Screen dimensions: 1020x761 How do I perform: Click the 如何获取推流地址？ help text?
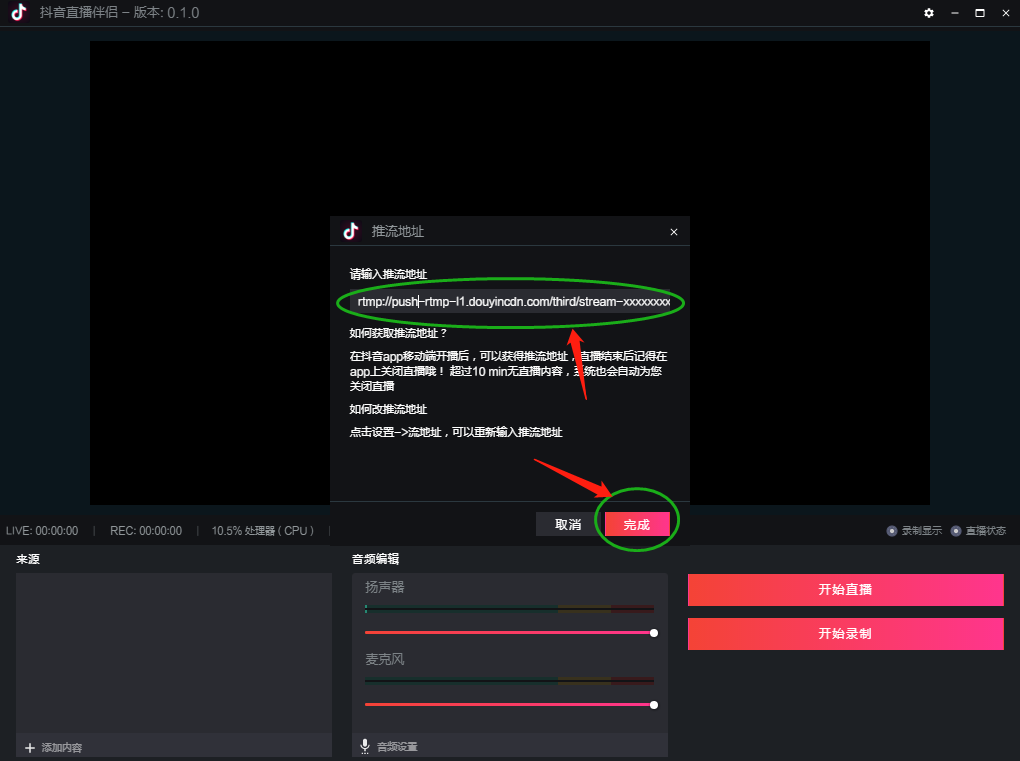399,333
